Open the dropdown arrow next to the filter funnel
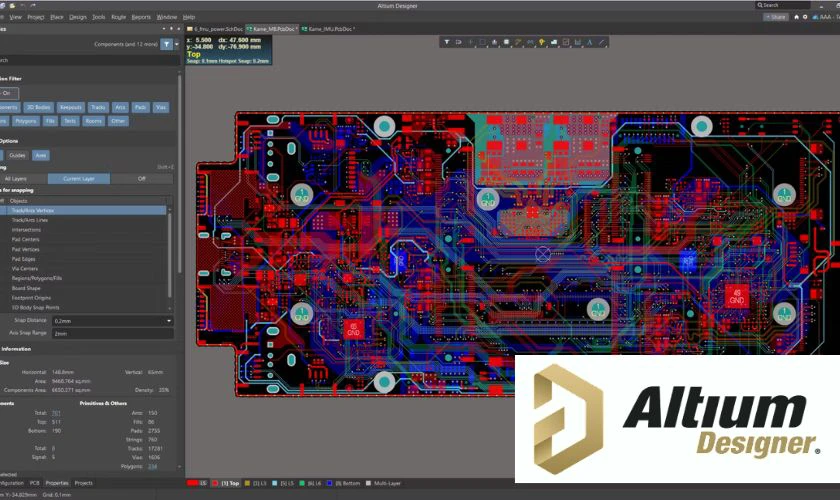 (177, 44)
